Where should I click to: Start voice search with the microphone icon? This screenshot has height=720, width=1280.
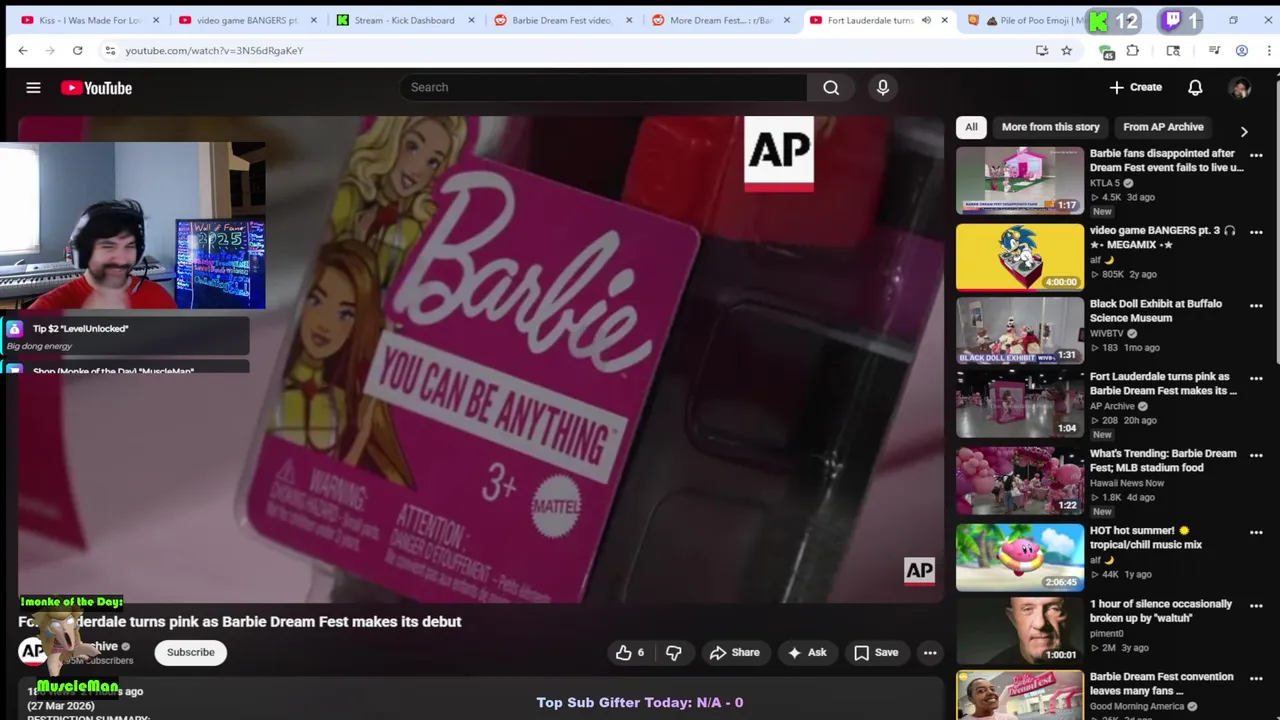(883, 87)
